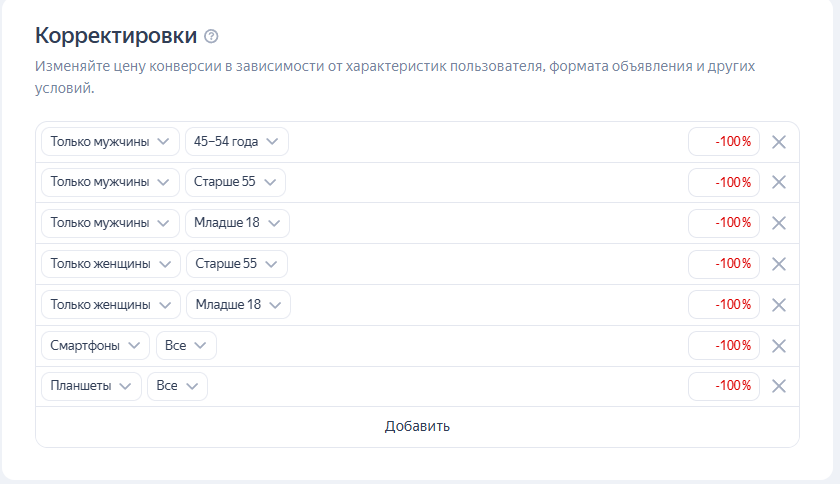Screen dimensions: 840x484
Task: Click the Добавить button
Action: point(417,427)
